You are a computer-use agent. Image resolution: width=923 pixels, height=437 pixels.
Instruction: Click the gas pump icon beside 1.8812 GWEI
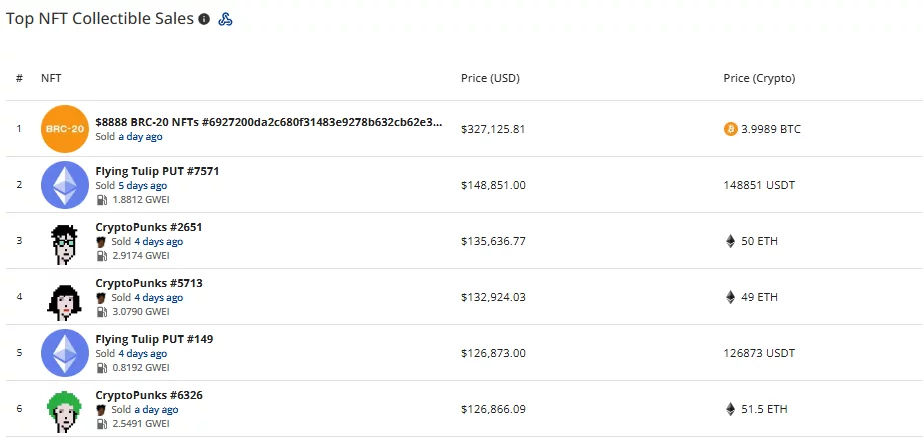coord(102,200)
